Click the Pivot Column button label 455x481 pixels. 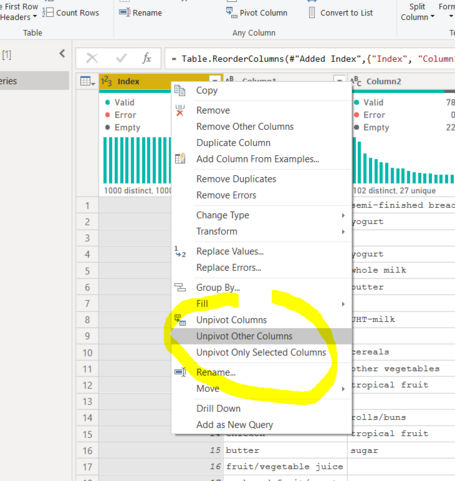point(263,13)
